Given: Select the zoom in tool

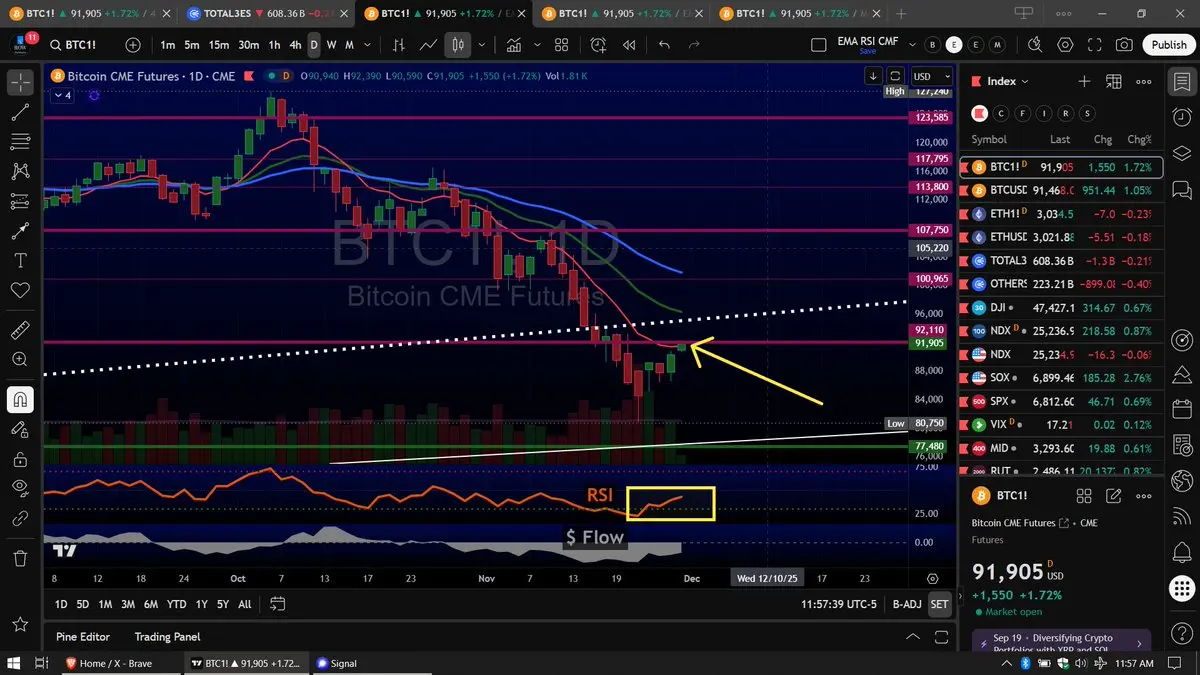Looking at the screenshot, I should click(x=20, y=359).
